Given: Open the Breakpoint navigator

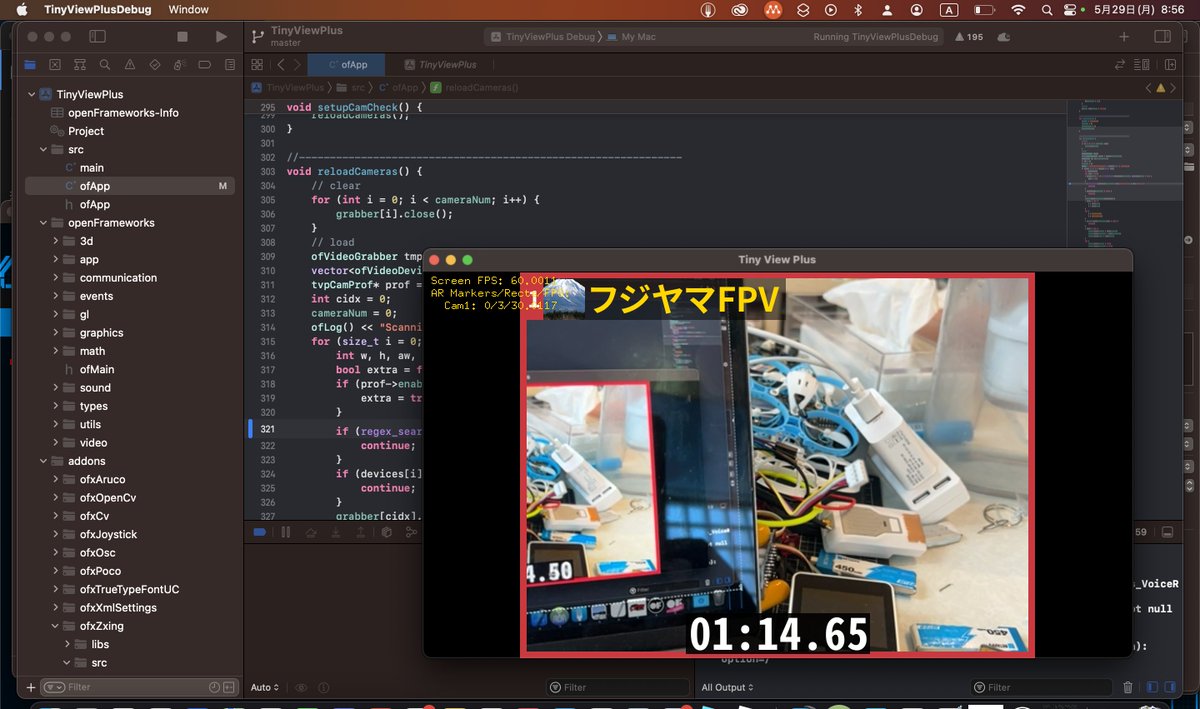Looking at the screenshot, I should coord(205,64).
